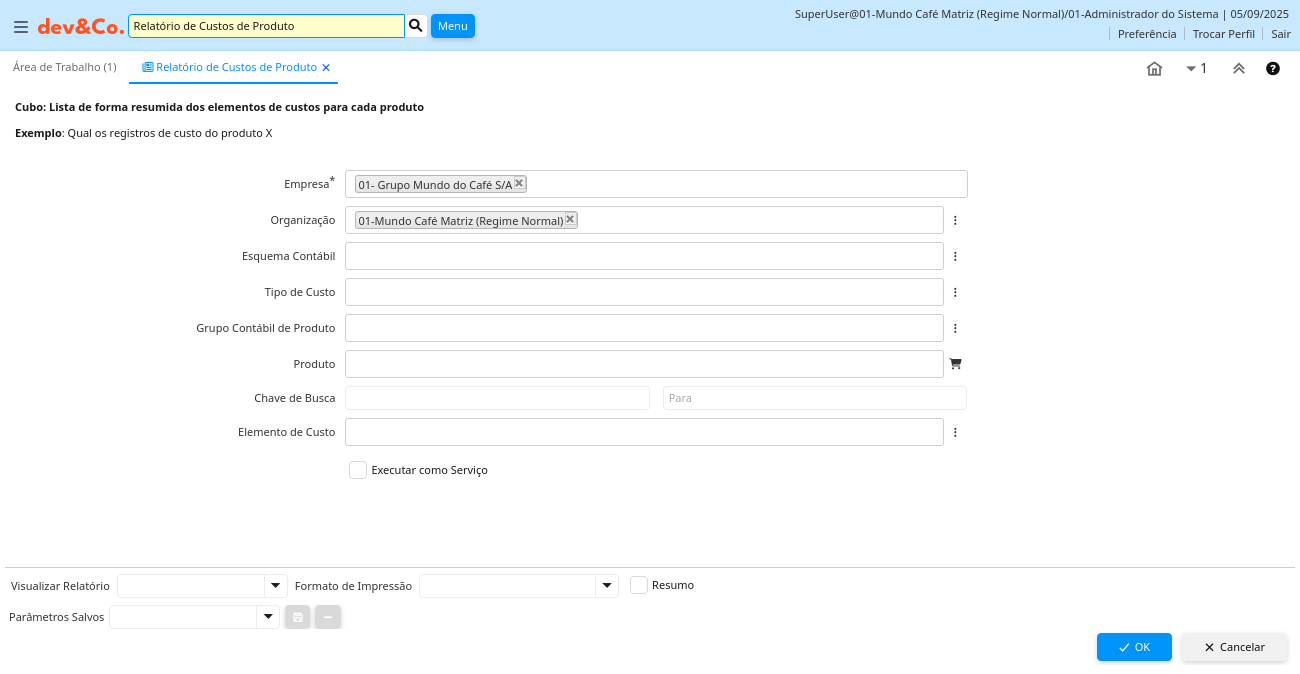Click the OK button

click(x=1133, y=647)
